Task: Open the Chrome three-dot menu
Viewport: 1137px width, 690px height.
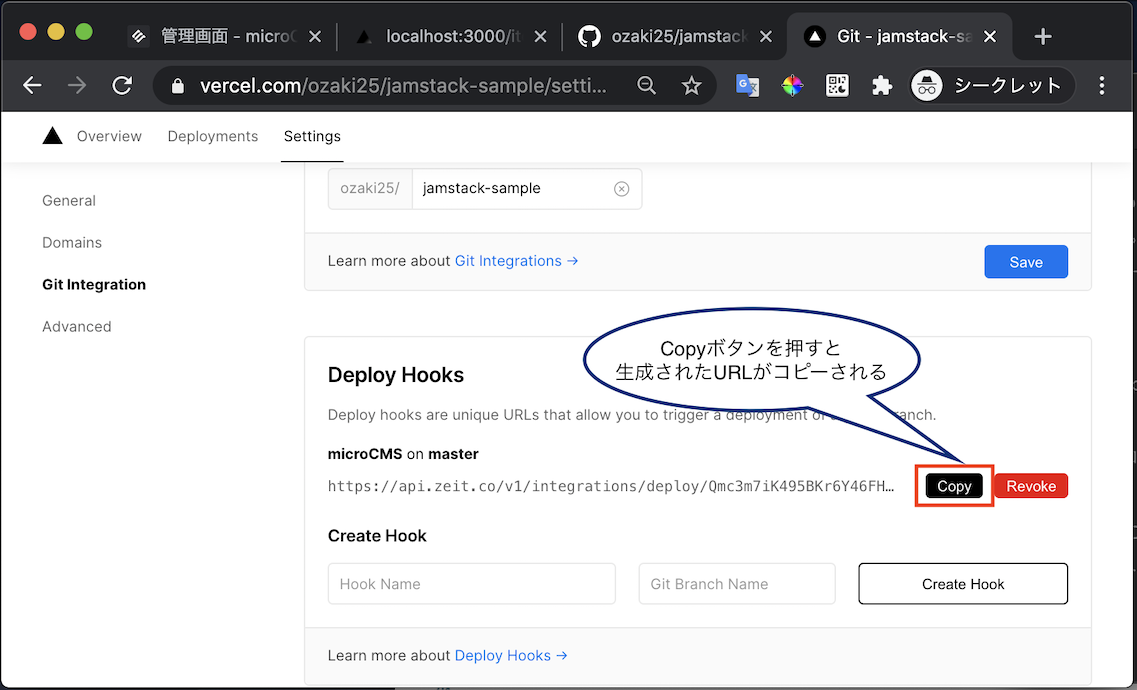Action: click(1101, 86)
